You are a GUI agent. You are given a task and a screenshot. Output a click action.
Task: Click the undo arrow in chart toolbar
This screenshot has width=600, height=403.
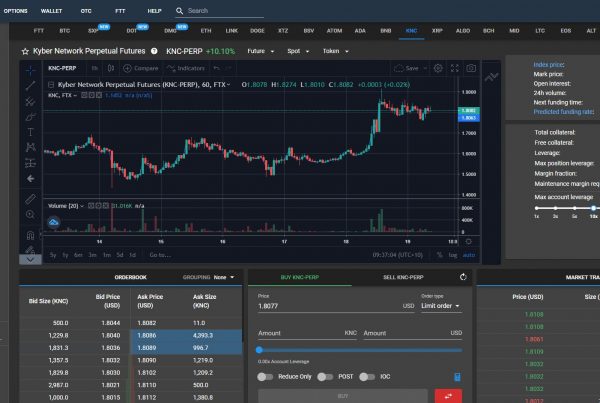[217, 68]
